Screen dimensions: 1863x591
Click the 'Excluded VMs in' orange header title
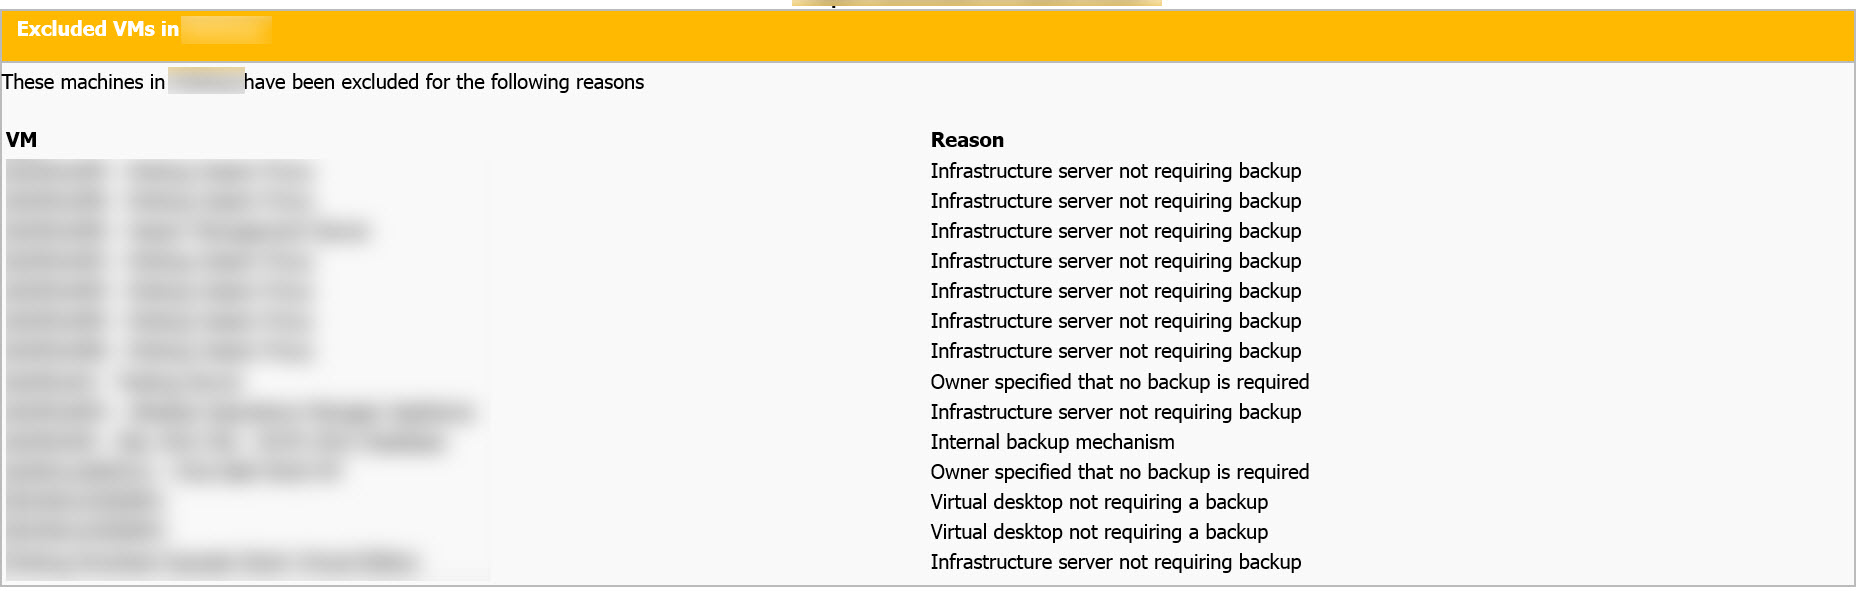[98, 29]
